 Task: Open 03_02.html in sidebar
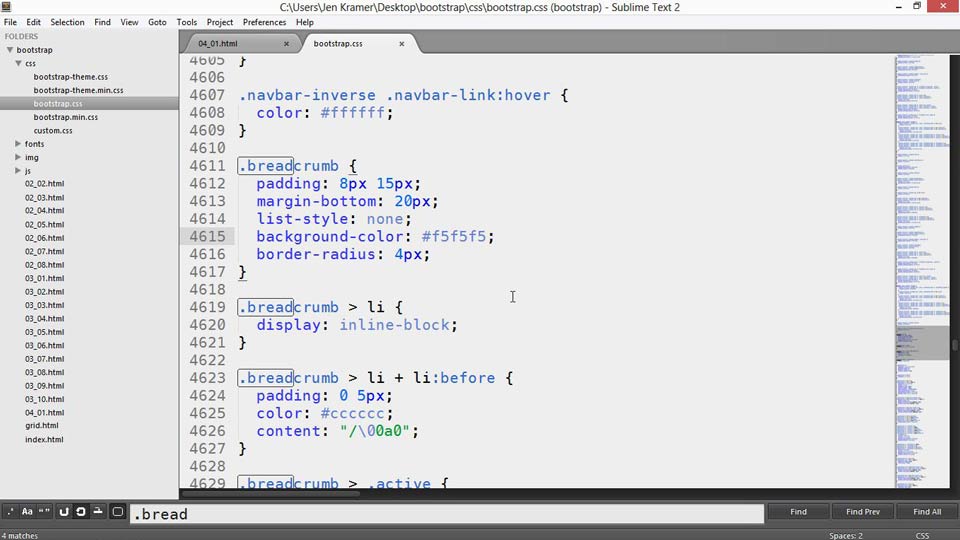tap(44, 292)
